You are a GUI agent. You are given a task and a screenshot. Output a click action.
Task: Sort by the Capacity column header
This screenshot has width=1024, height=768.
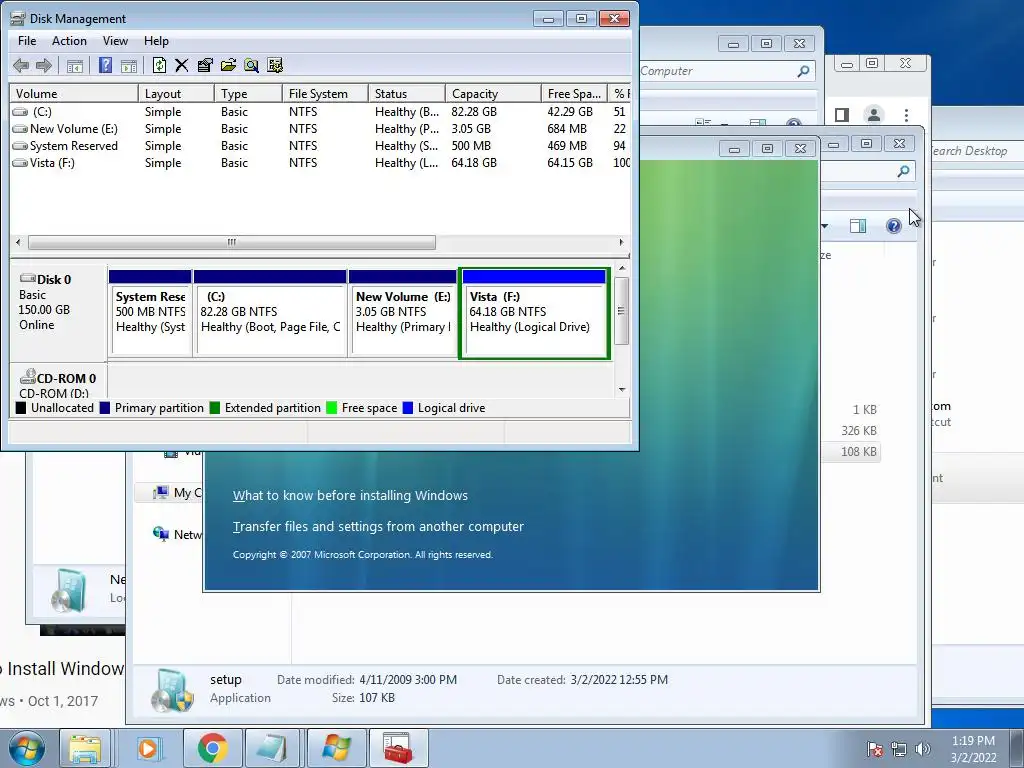[x=493, y=93]
